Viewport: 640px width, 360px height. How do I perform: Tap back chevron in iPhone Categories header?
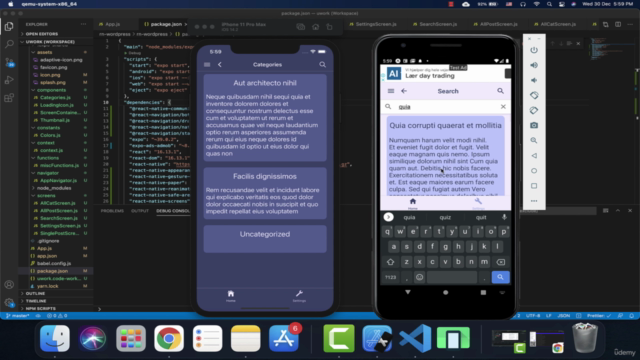tap(220, 64)
